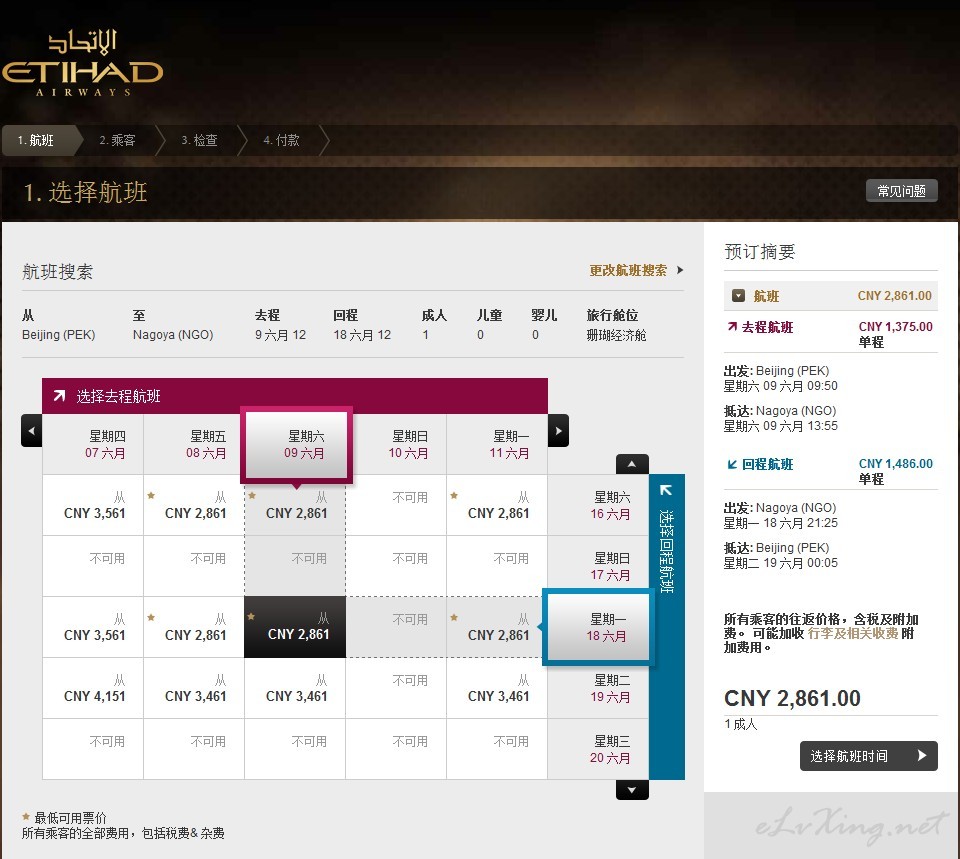Image resolution: width=960 pixels, height=859 pixels.
Task: Pick CNY 3,561 fare for 07 六月 and 18 六月
Action: [93, 627]
